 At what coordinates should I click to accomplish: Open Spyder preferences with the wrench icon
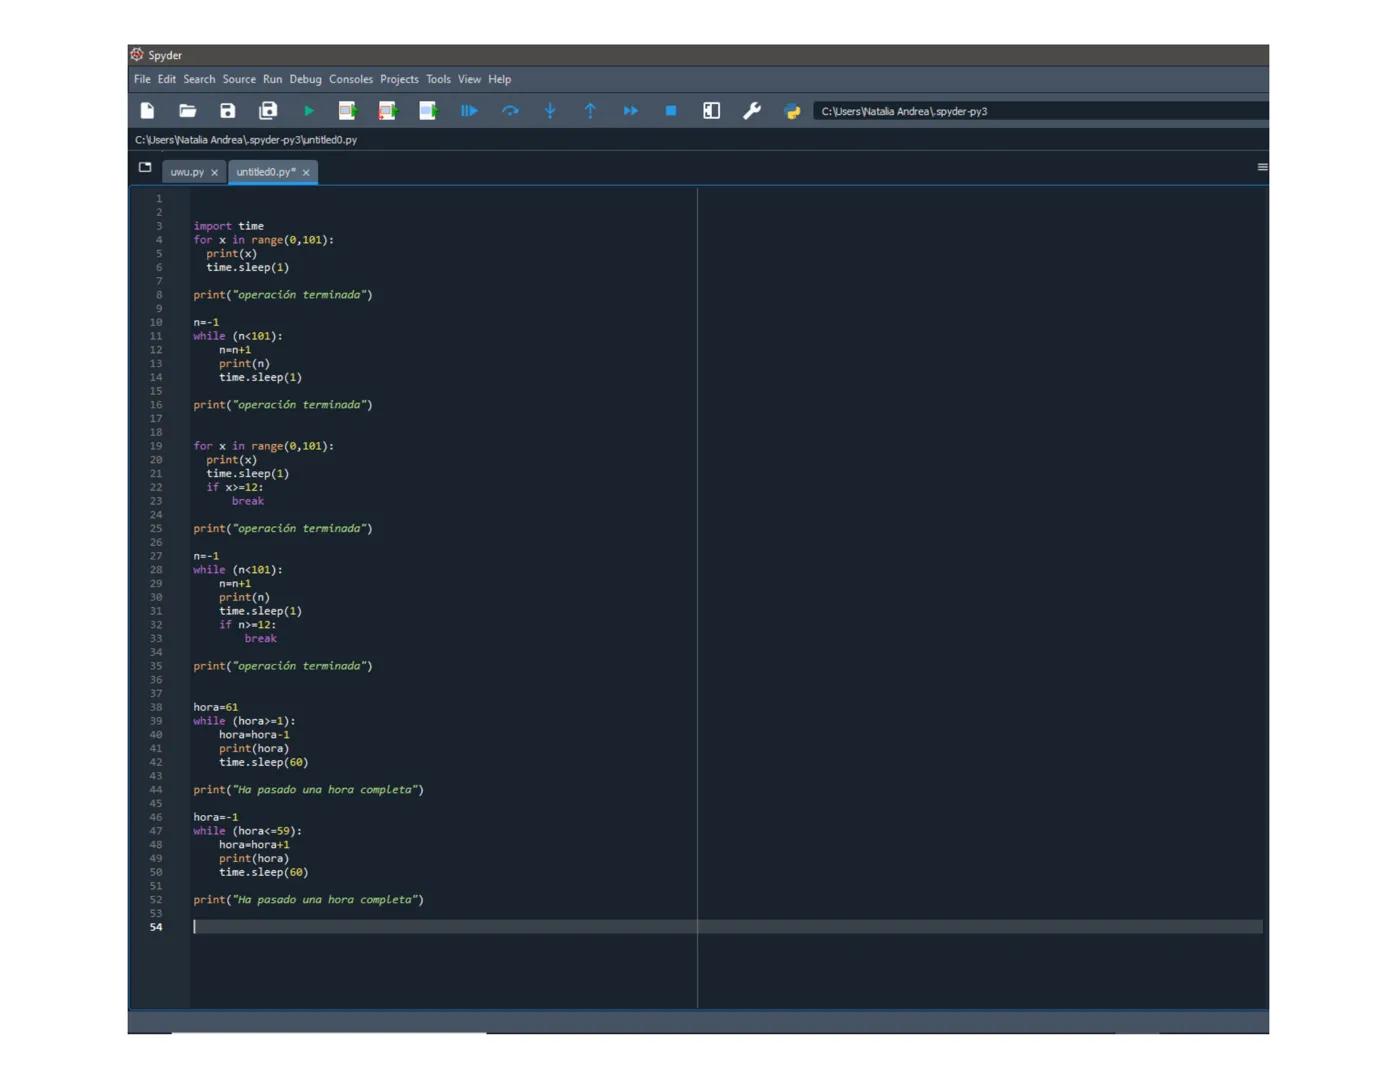tap(752, 111)
